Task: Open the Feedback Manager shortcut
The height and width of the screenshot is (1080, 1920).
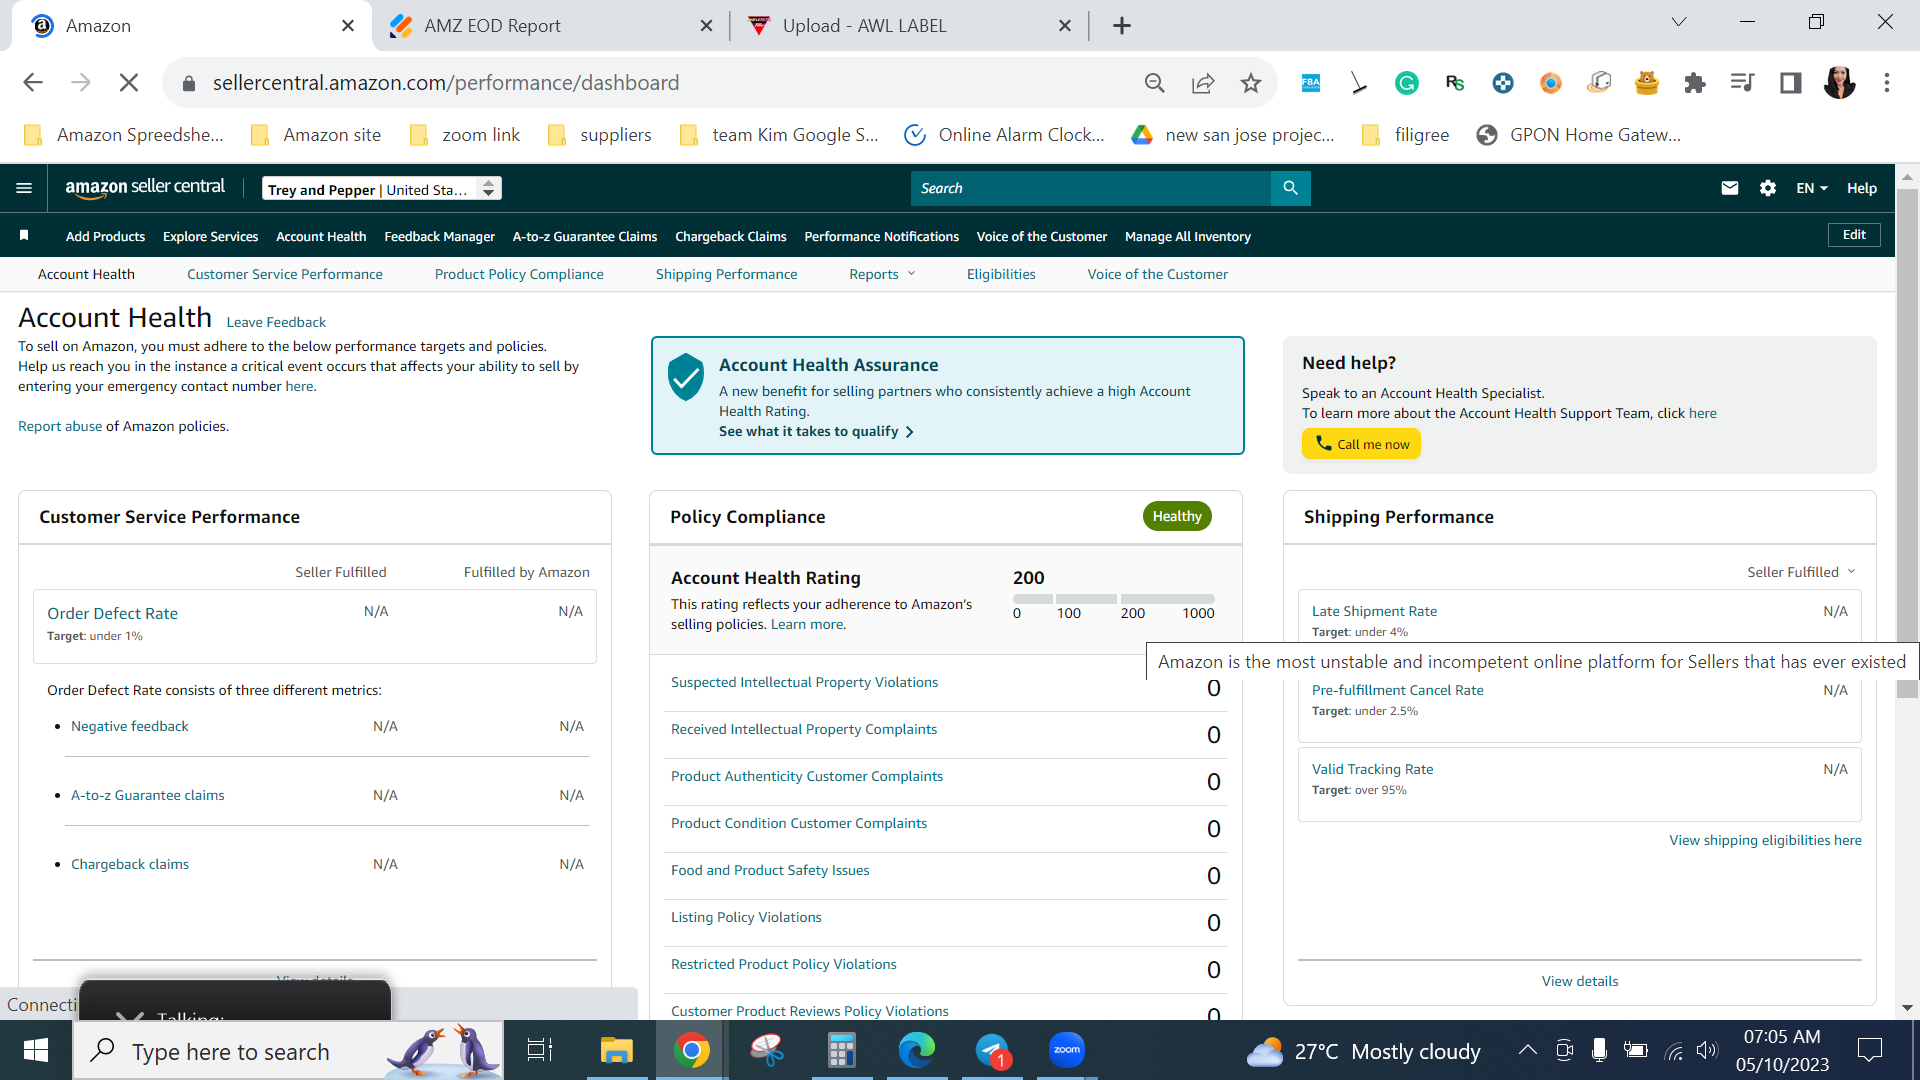Action: tap(440, 236)
